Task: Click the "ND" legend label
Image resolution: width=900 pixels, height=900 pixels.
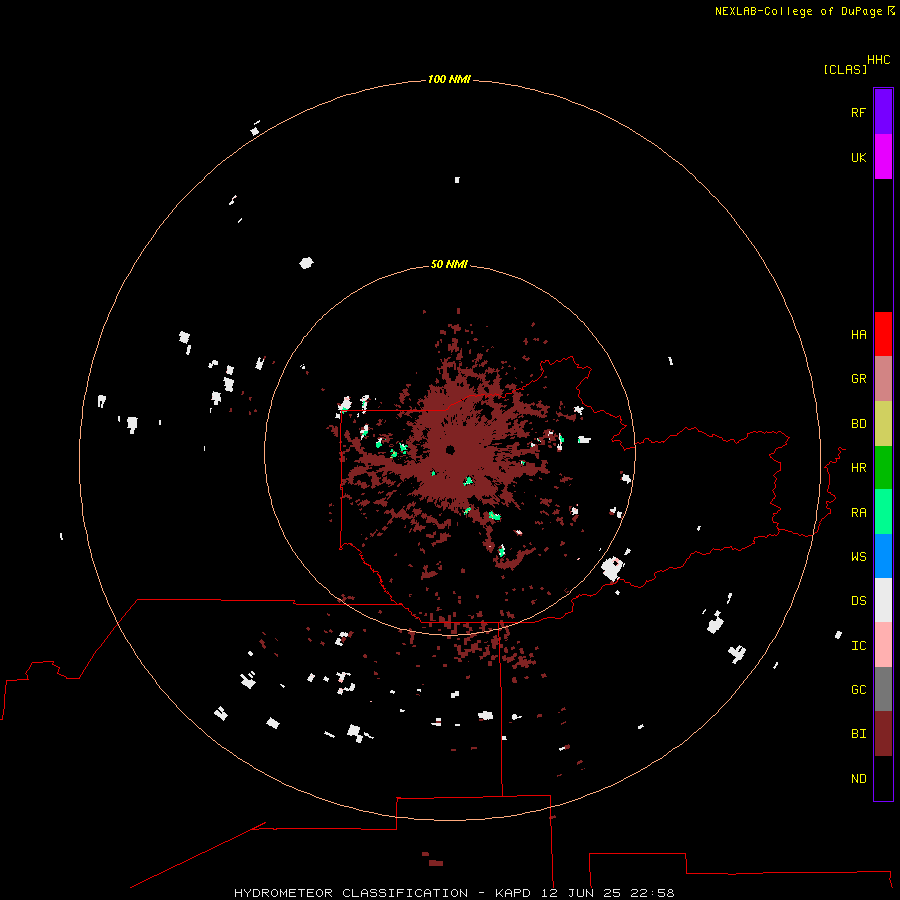Action: coord(858,778)
